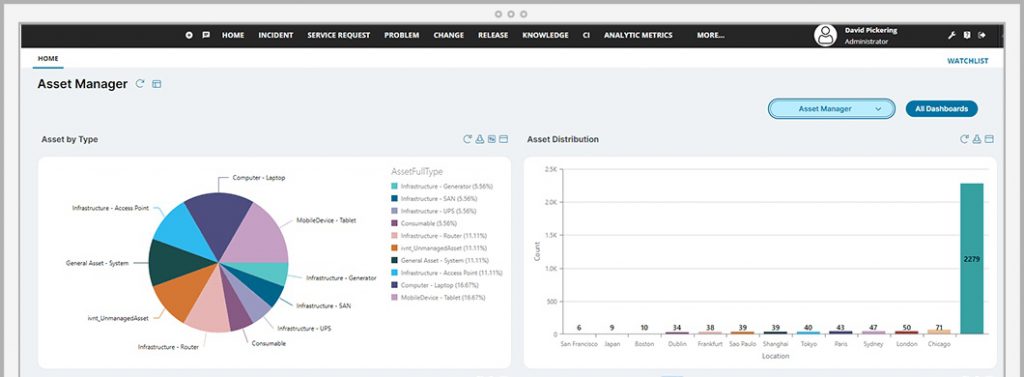The image size is (1024, 377).
Task: Click the Dublin bar labeled 34
Action: [677, 333]
